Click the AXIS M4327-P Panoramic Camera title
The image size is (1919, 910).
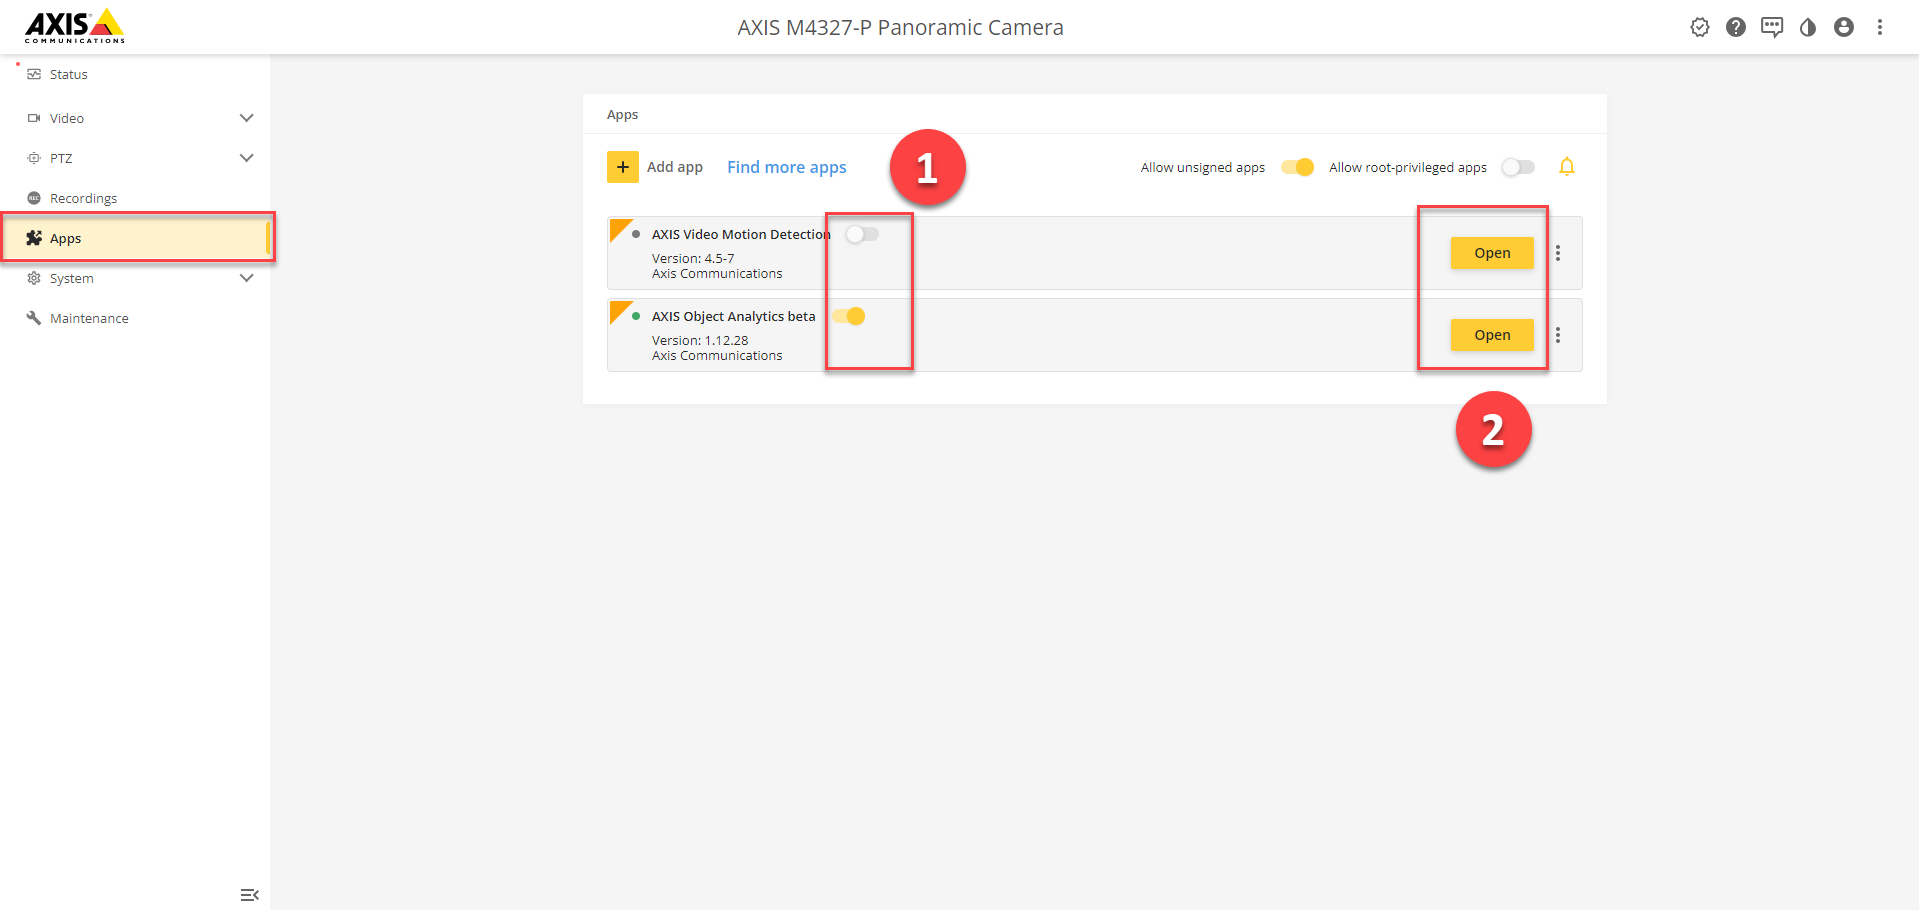[901, 27]
